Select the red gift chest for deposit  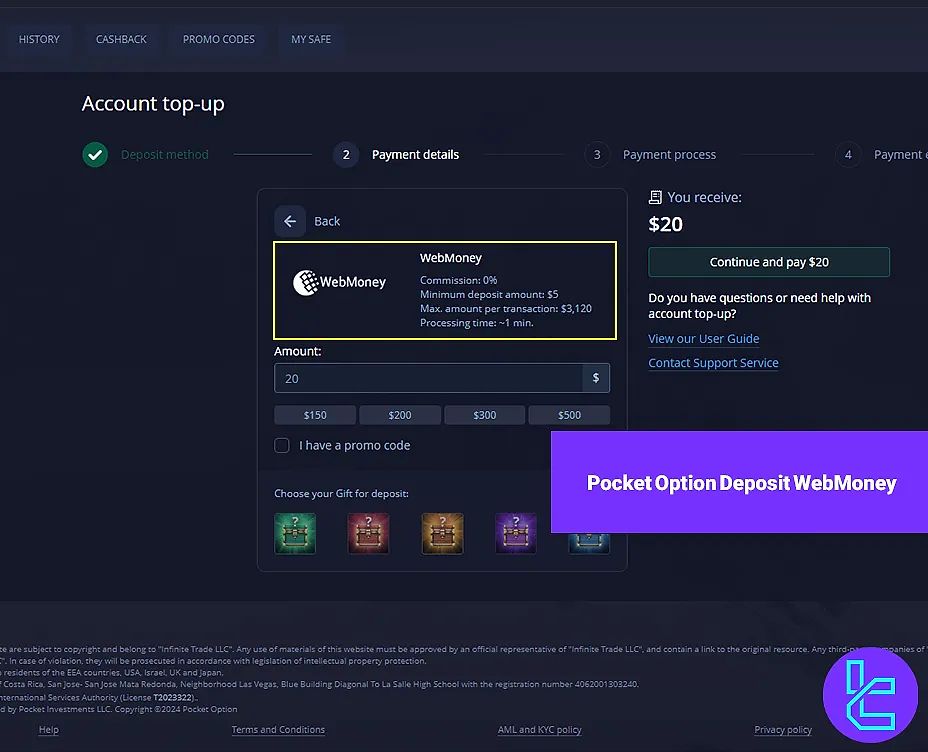368,533
